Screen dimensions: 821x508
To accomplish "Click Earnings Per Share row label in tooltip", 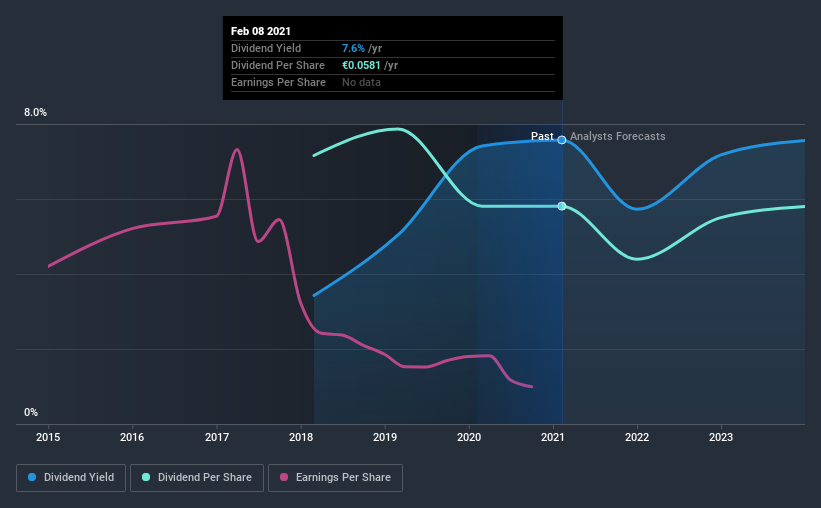I will pyautogui.click(x=279, y=82).
